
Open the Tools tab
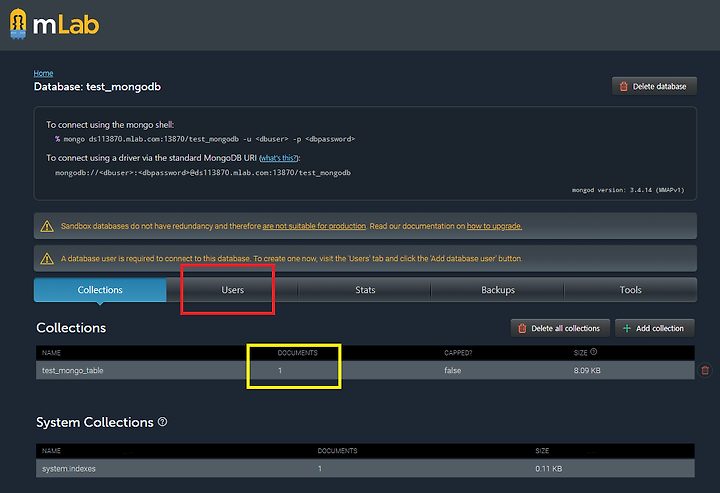click(x=630, y=290)
